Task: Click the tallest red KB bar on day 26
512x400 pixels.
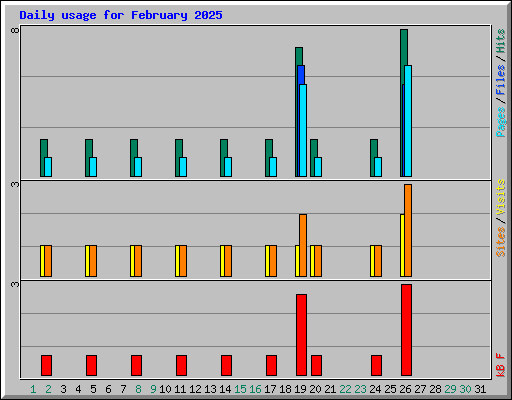Action: (406, 330)
